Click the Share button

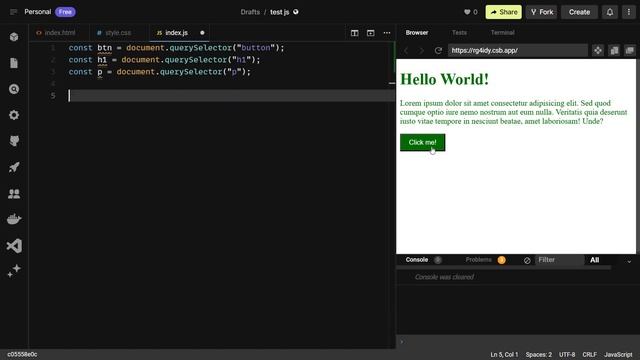(503, 12)
